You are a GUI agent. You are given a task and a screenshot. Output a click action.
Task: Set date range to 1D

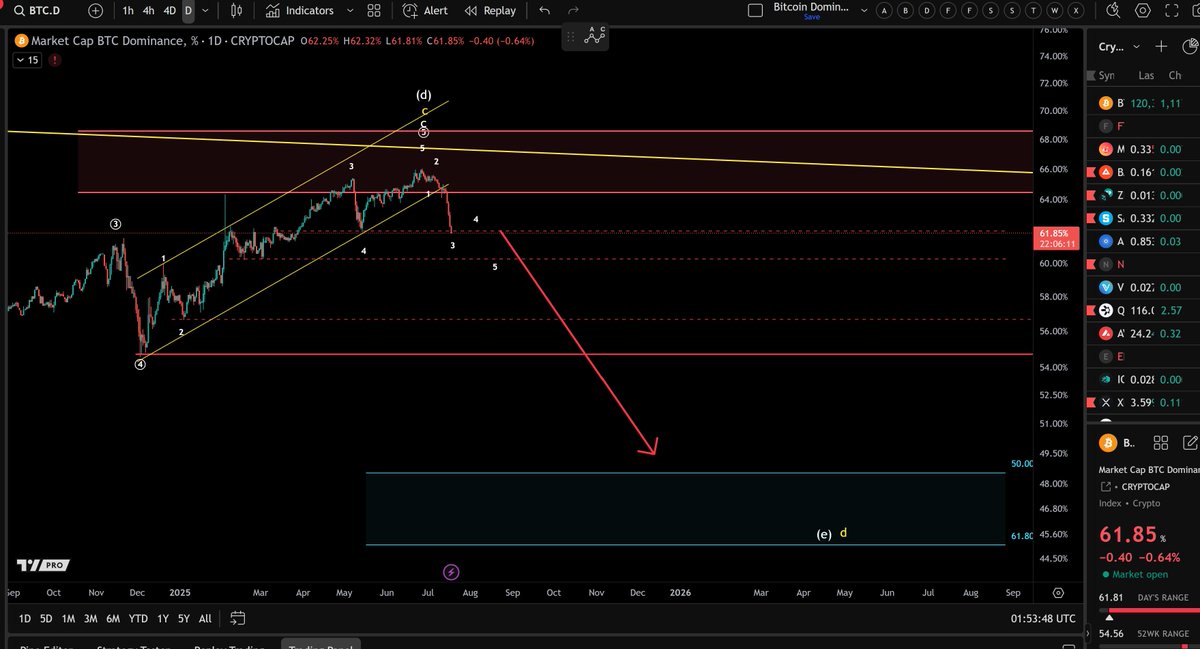point(25,618)
